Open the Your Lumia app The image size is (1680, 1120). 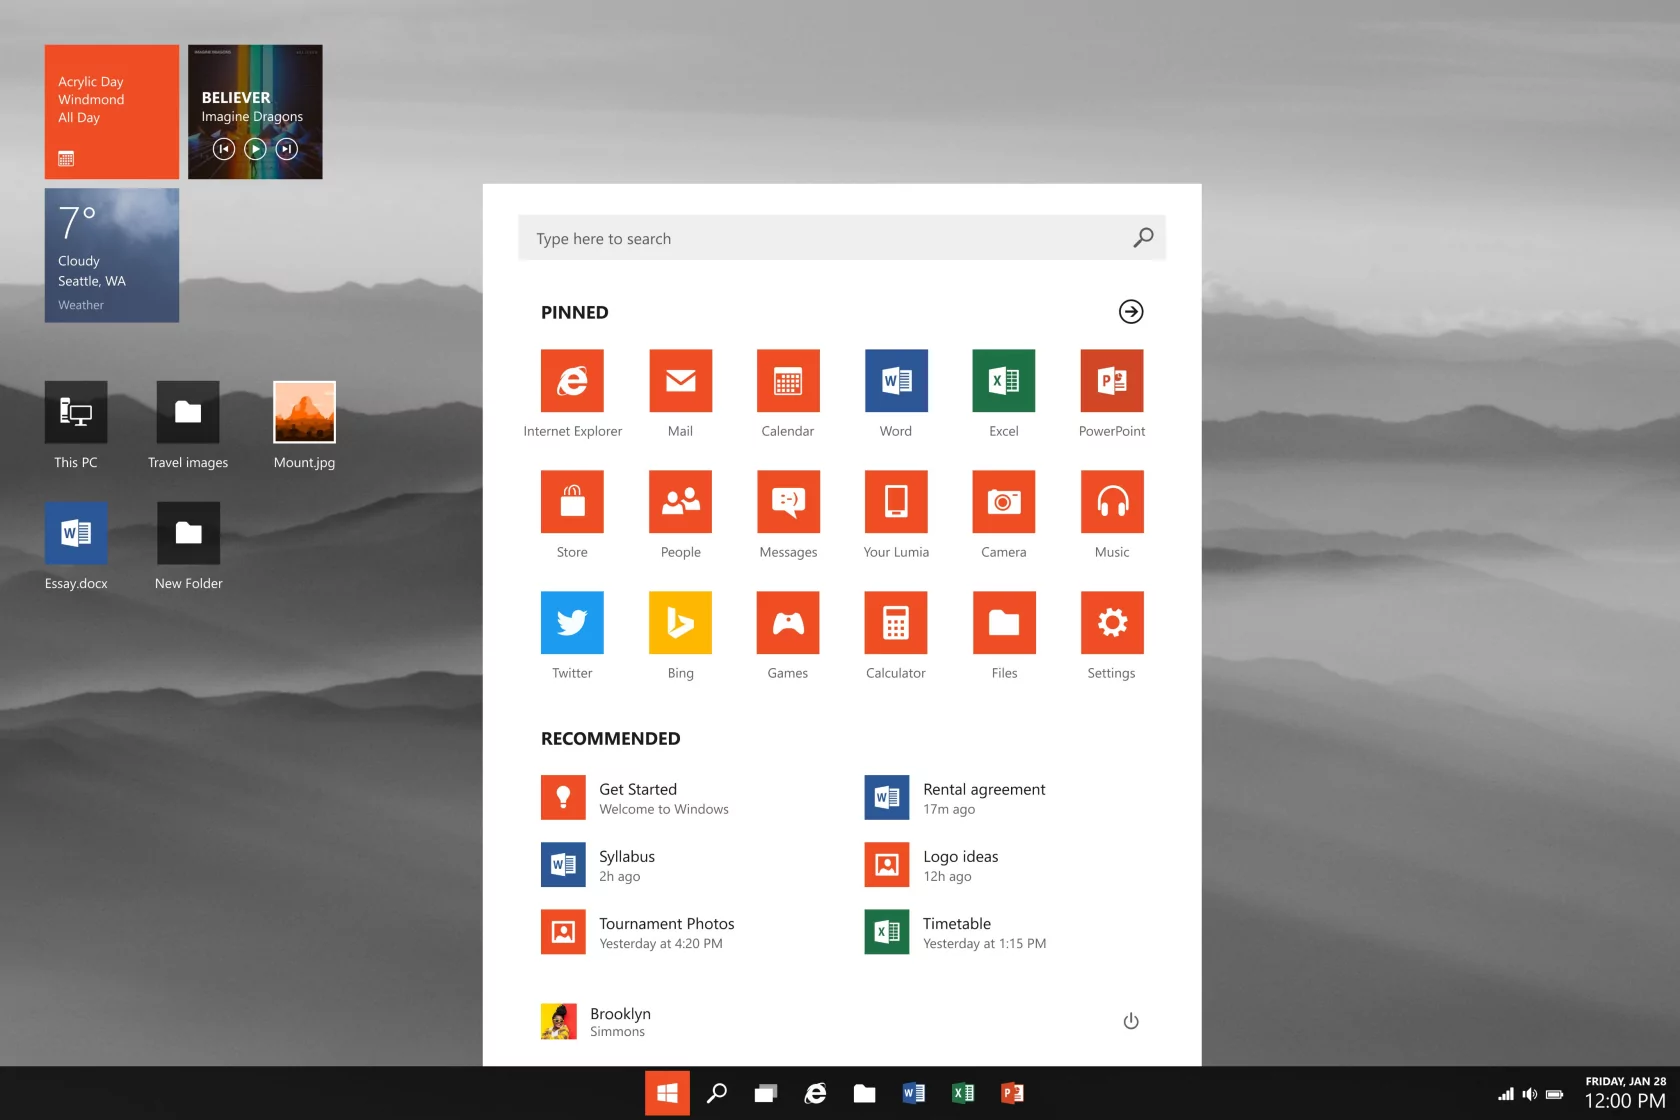click(x=896, y=502)
